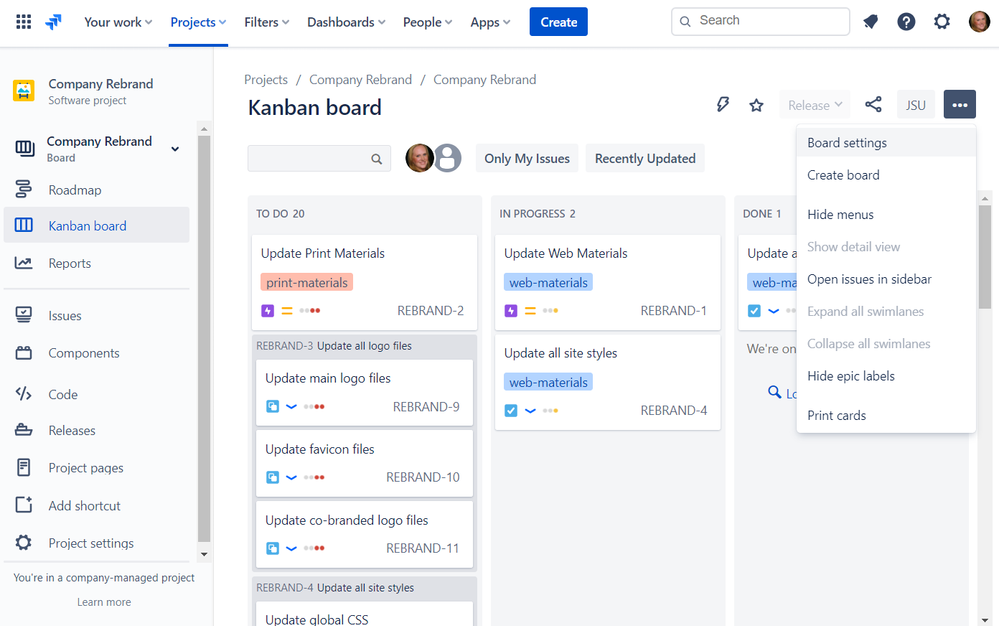
Task: Click the Components sidebar icon
Action: tap(24, 353)
